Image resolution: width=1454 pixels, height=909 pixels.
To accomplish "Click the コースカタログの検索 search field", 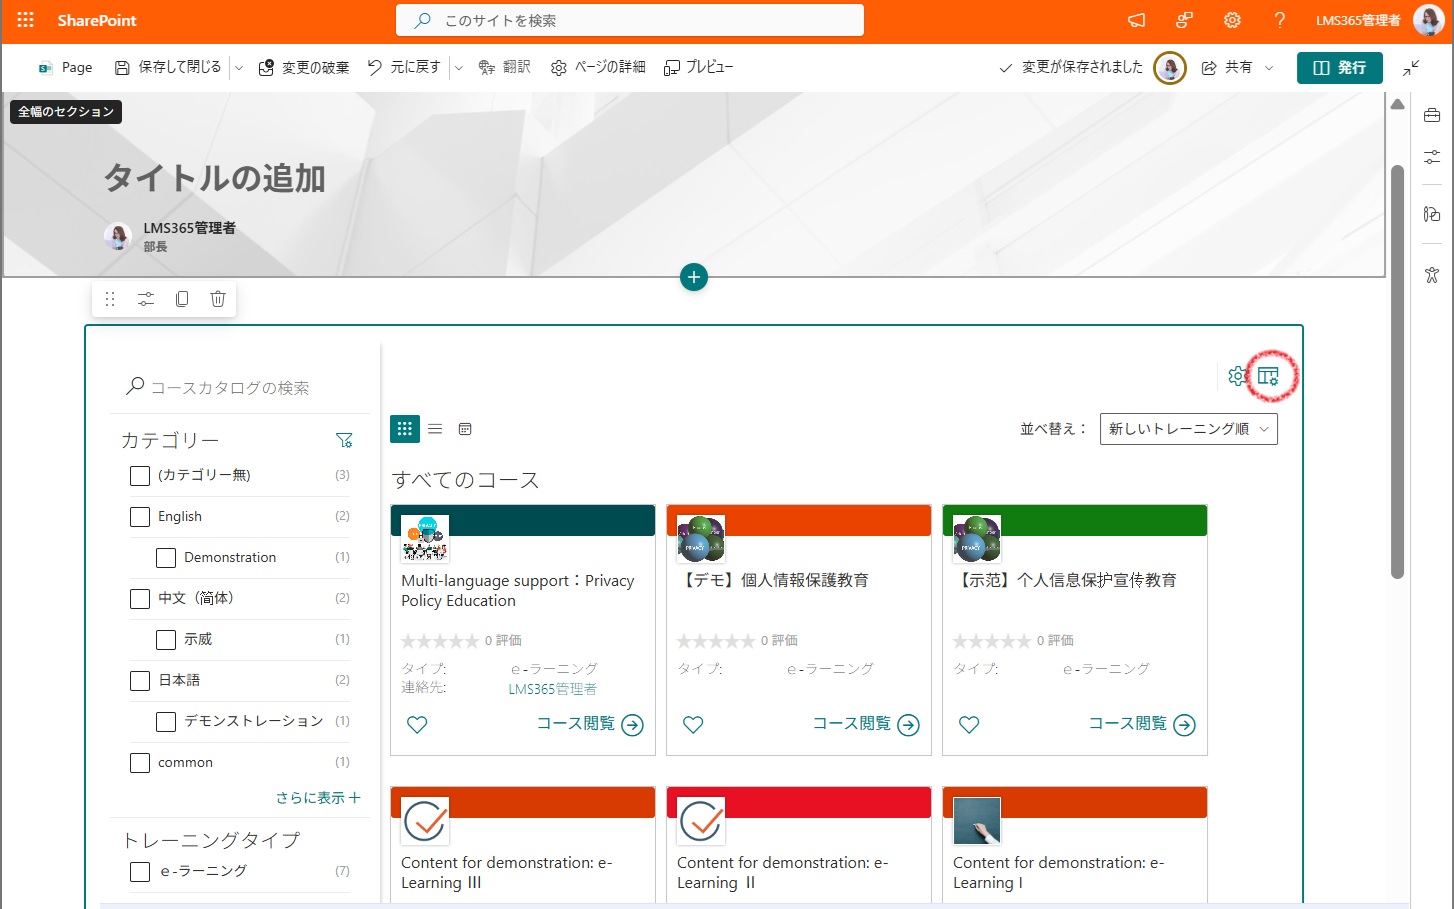I will (x=240, y=388).
